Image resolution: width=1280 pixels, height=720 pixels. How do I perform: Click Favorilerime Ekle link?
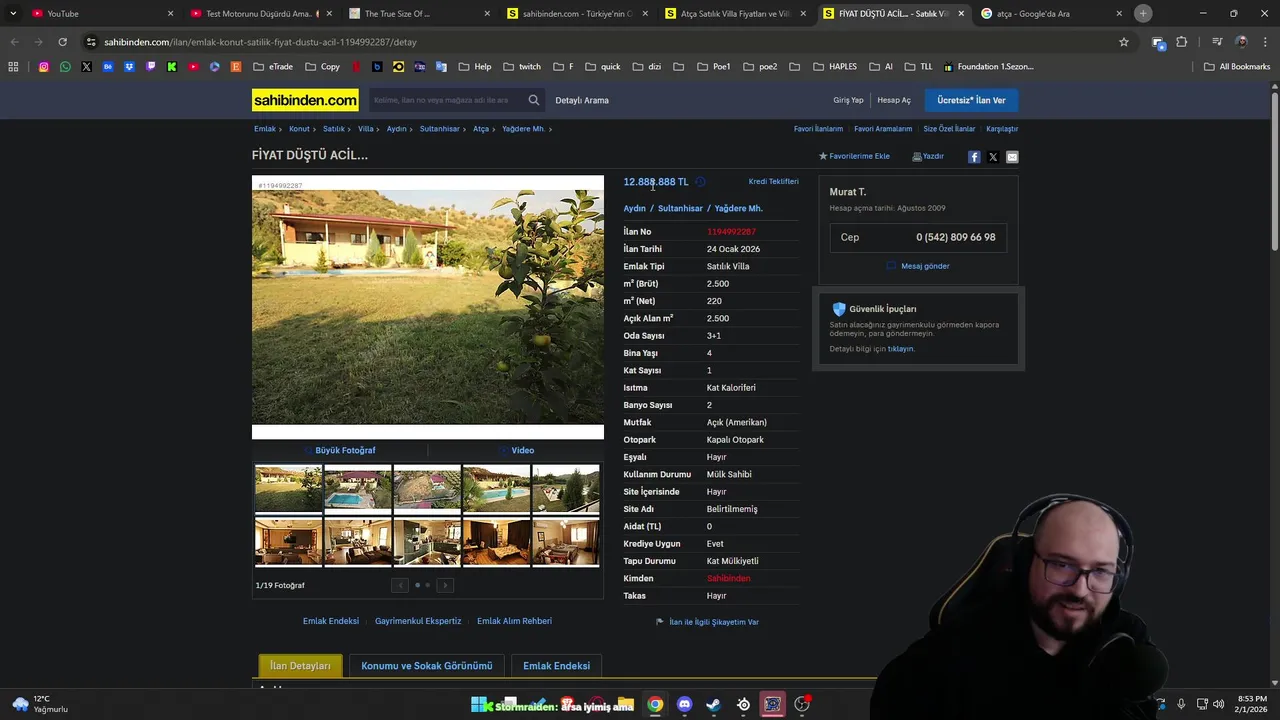[x=854, y=157]
